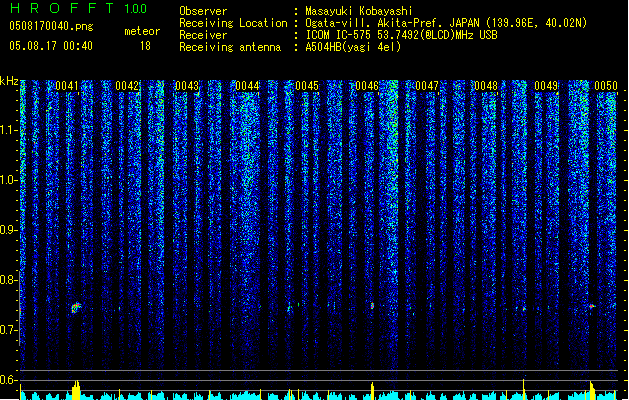Click the 0049 time marker
The image size is (629, 400).
tap(546, 86)
